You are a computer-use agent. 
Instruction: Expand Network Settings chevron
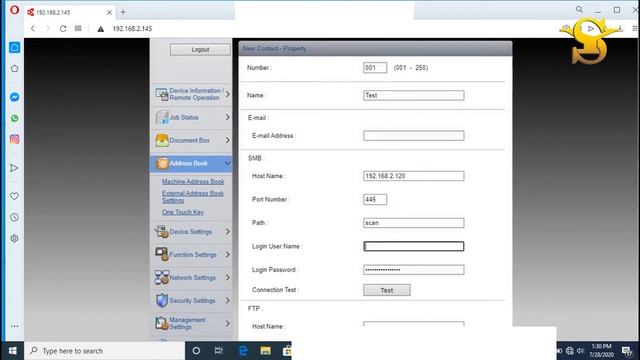pos(227,278)
